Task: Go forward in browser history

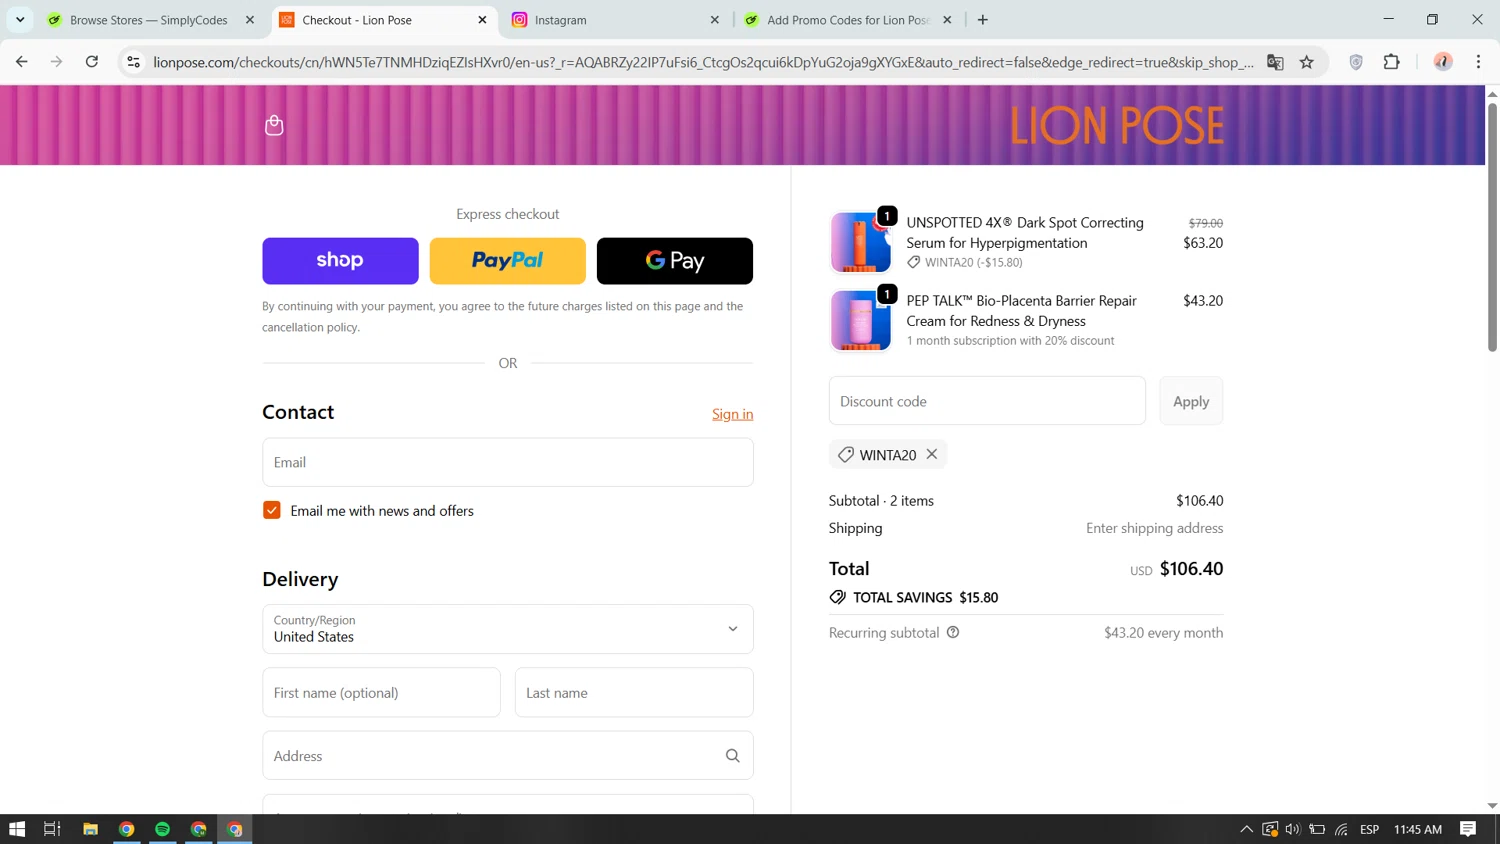Action: tap(57, 62)
